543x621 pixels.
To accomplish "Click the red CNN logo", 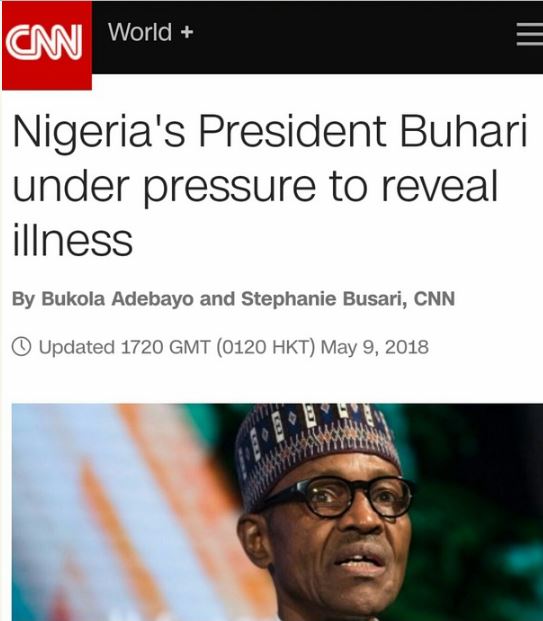I will coord(47,45).
